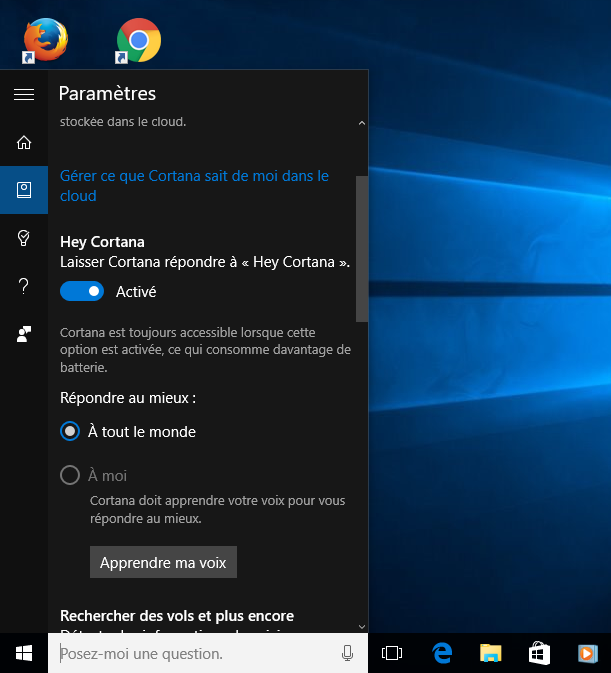The height and width of the screenshot is (673, 611).
Task: Open the Google Chrome desktop shortcut
Action: (x=139, y=40)
